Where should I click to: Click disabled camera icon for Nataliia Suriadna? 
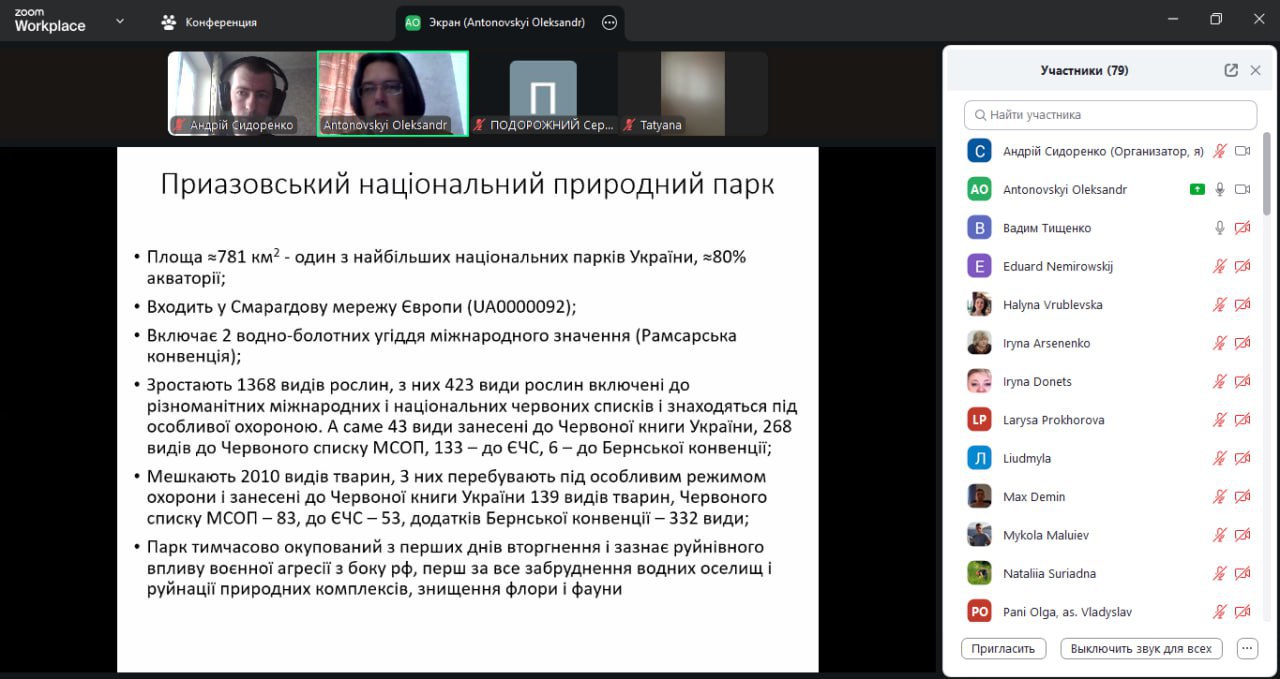tap(1243, 573)
